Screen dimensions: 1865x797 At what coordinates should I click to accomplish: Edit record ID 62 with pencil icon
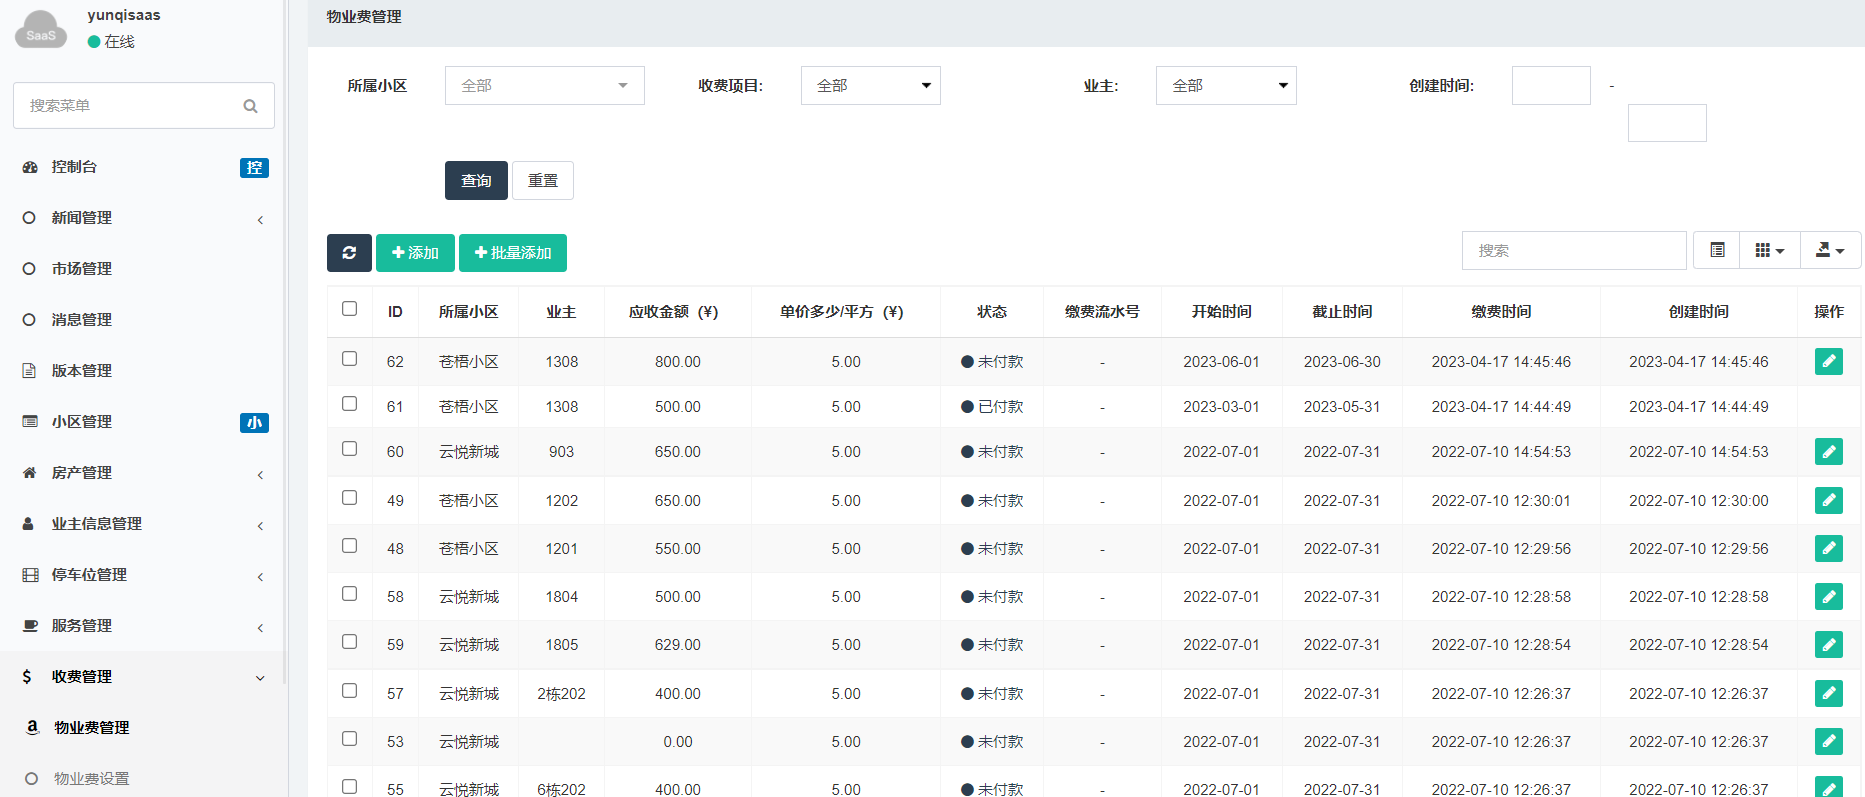[1829, 361]
